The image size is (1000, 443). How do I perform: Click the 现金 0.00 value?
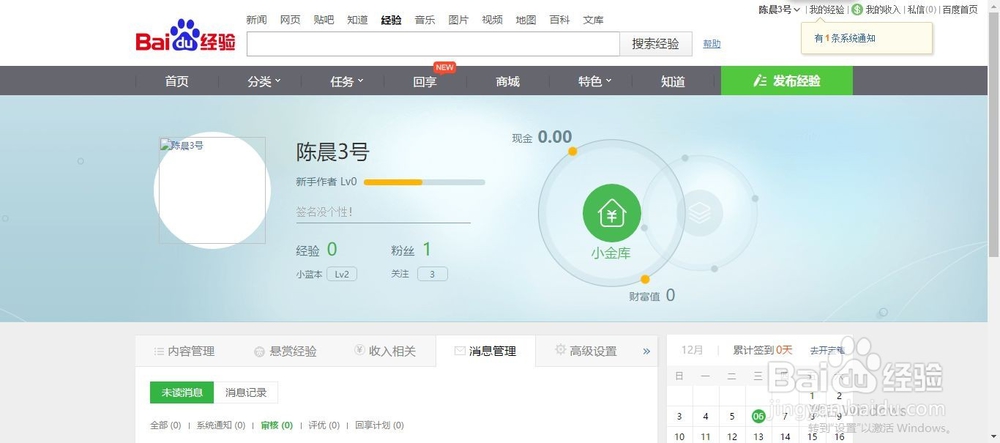click(554, 137)
